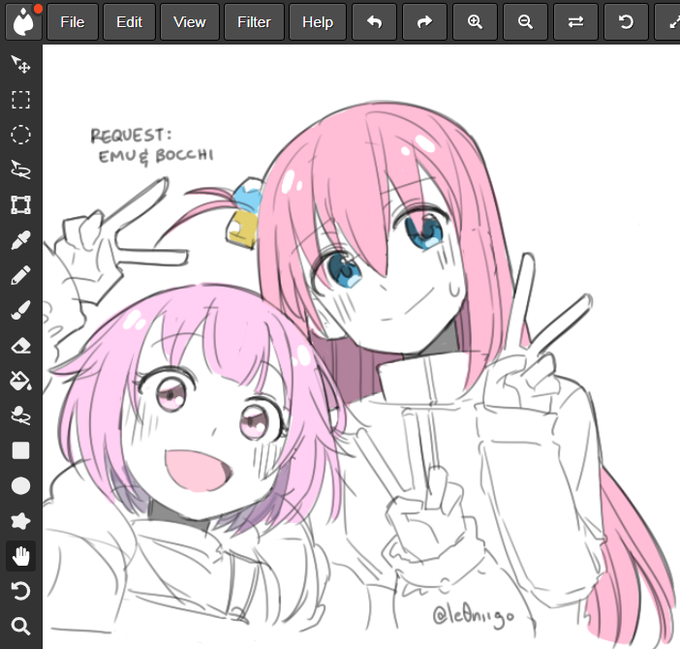Click the app flame logo icon
Screen dimensions: 680x649
[x=23, y=22]
